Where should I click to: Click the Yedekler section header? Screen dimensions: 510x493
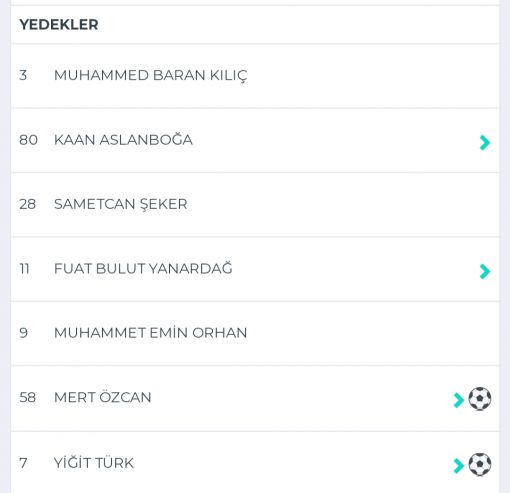pos(59,25)
